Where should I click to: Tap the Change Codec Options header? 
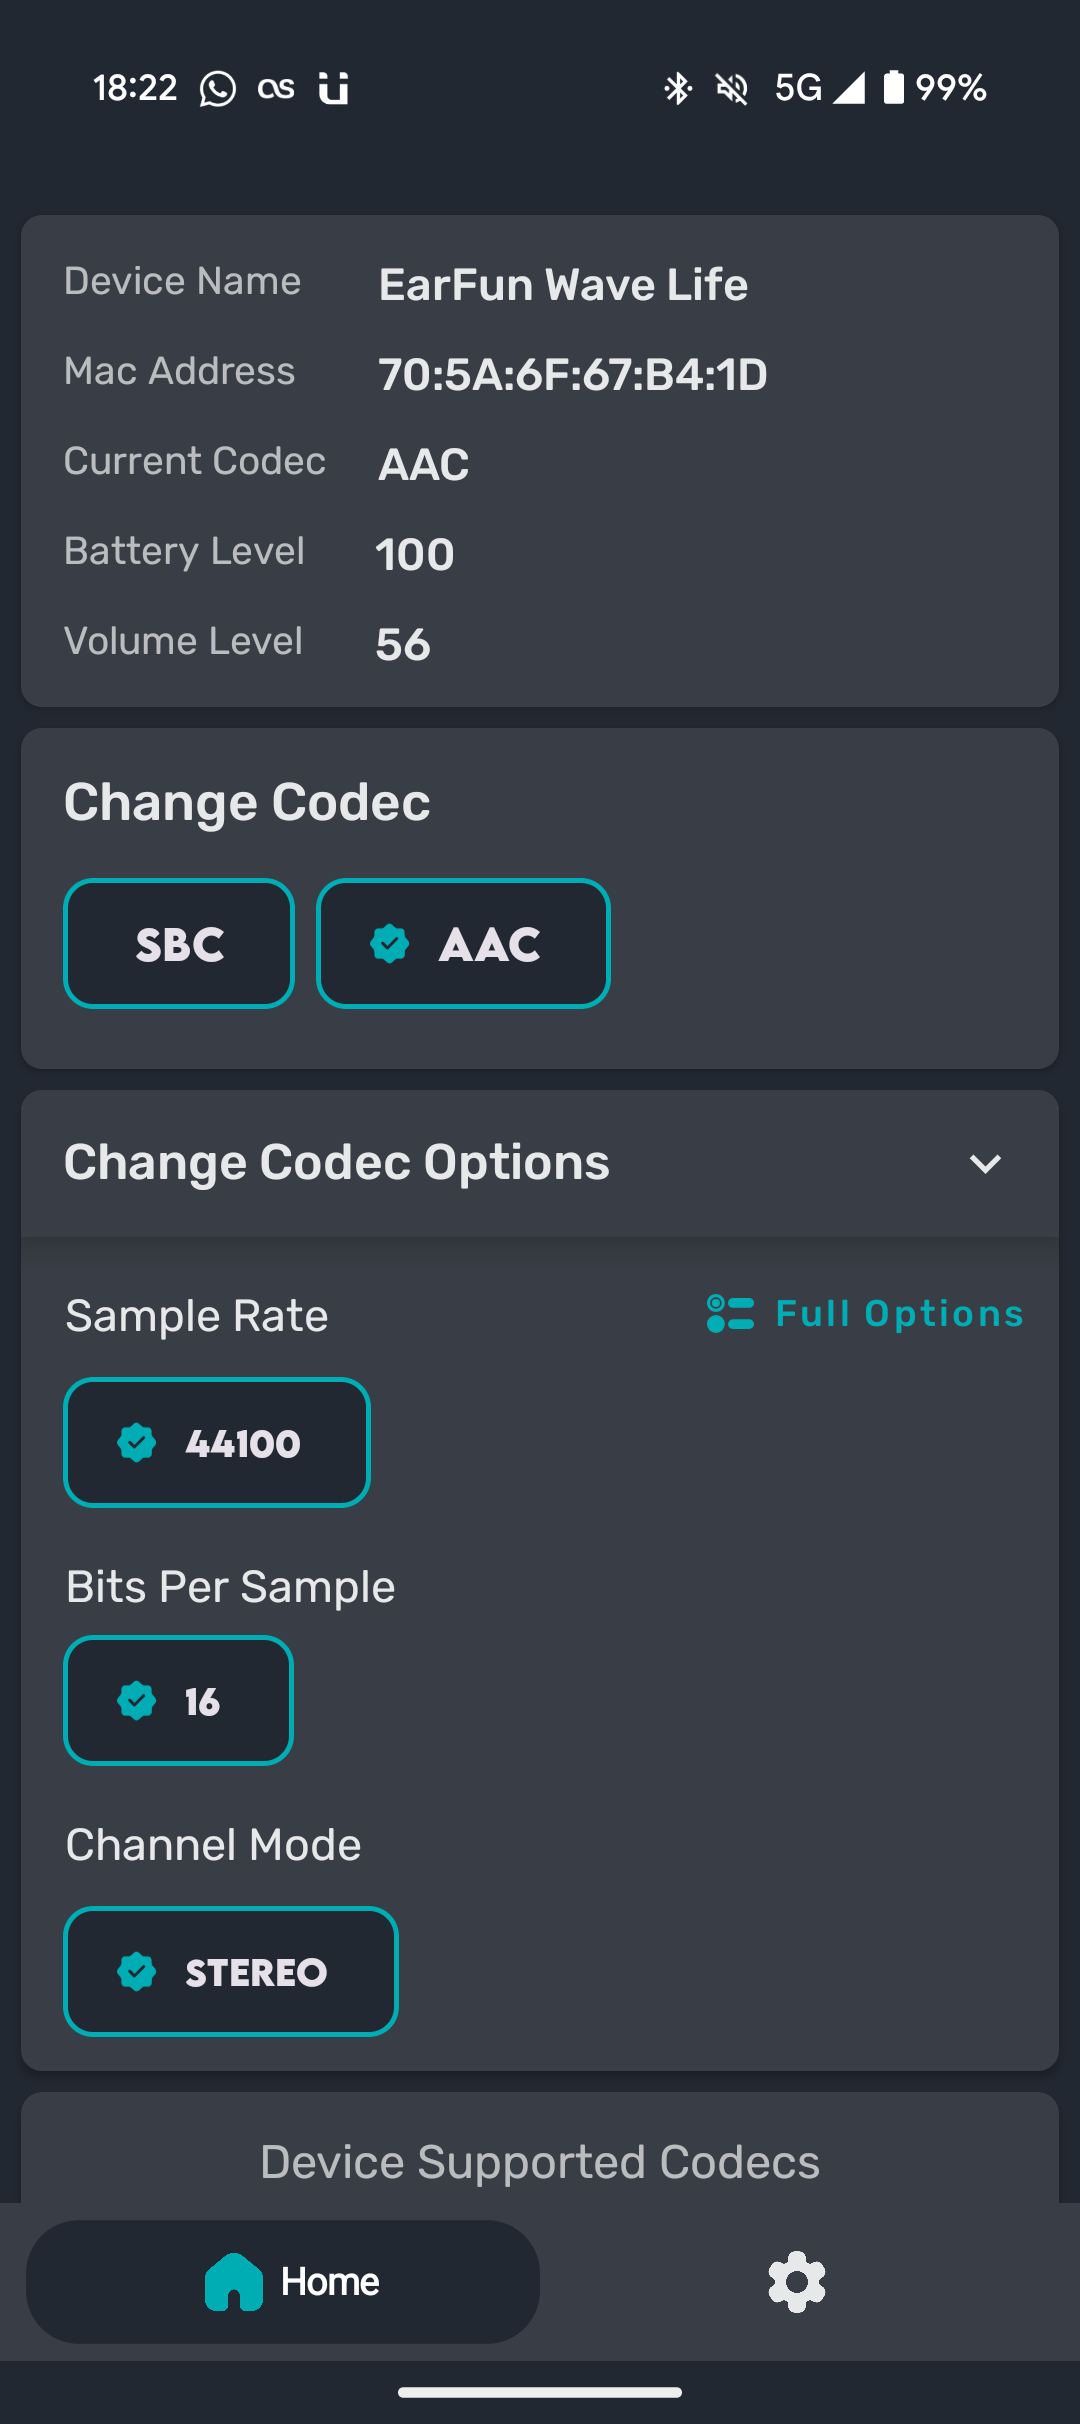pos(540,1163)
